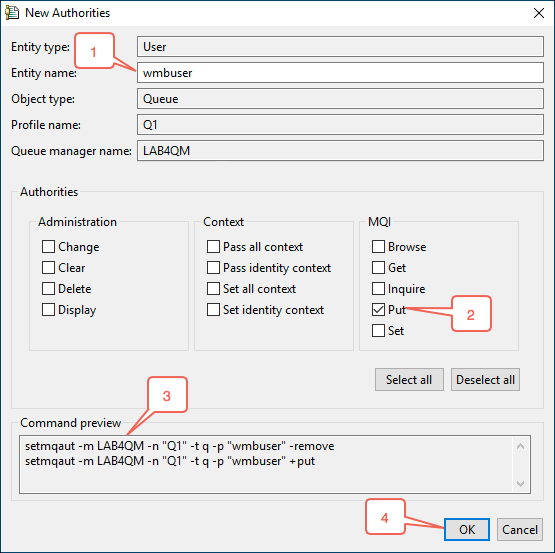The height and width of the screenshot is (553, 555).
Task: Click the setmqaut +put command line
Action: pos(170,461)
